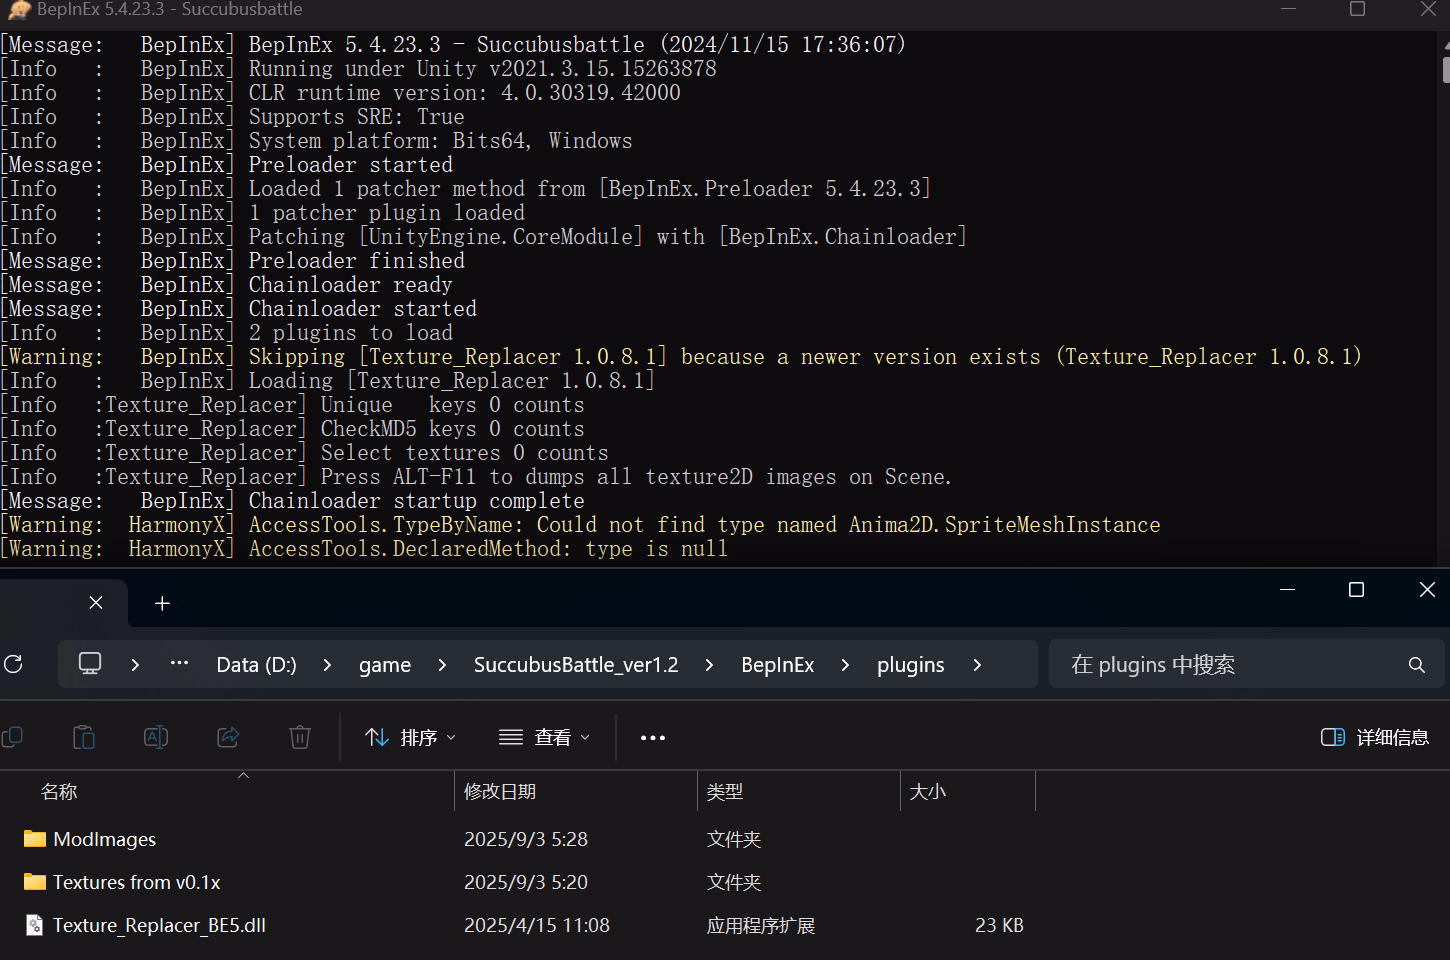Click the Texture_Replacer_BE5.dll file icon
1450x960 pixels.
(35, 925)
